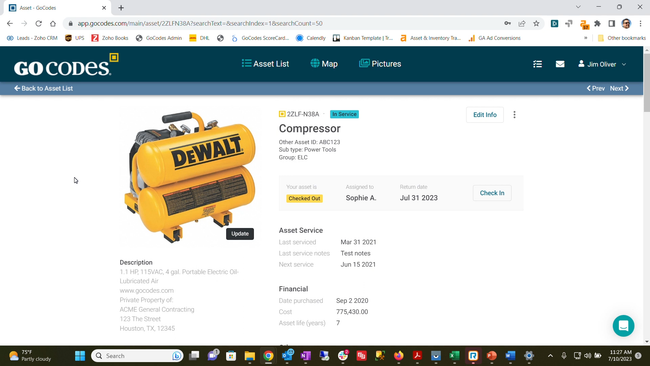
Task: Click the password key icon in address bar
Action: (507, 24)
